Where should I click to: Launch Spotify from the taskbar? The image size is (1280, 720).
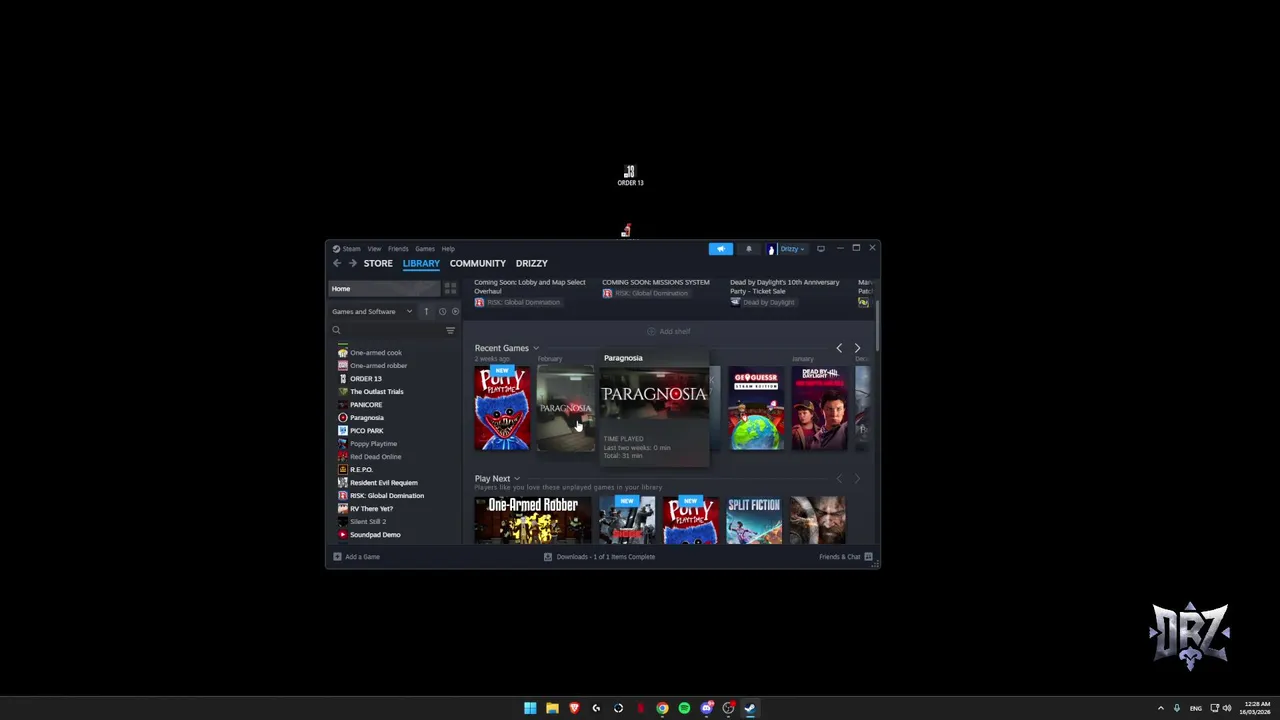pyautogui.click(x=684, y=708)
